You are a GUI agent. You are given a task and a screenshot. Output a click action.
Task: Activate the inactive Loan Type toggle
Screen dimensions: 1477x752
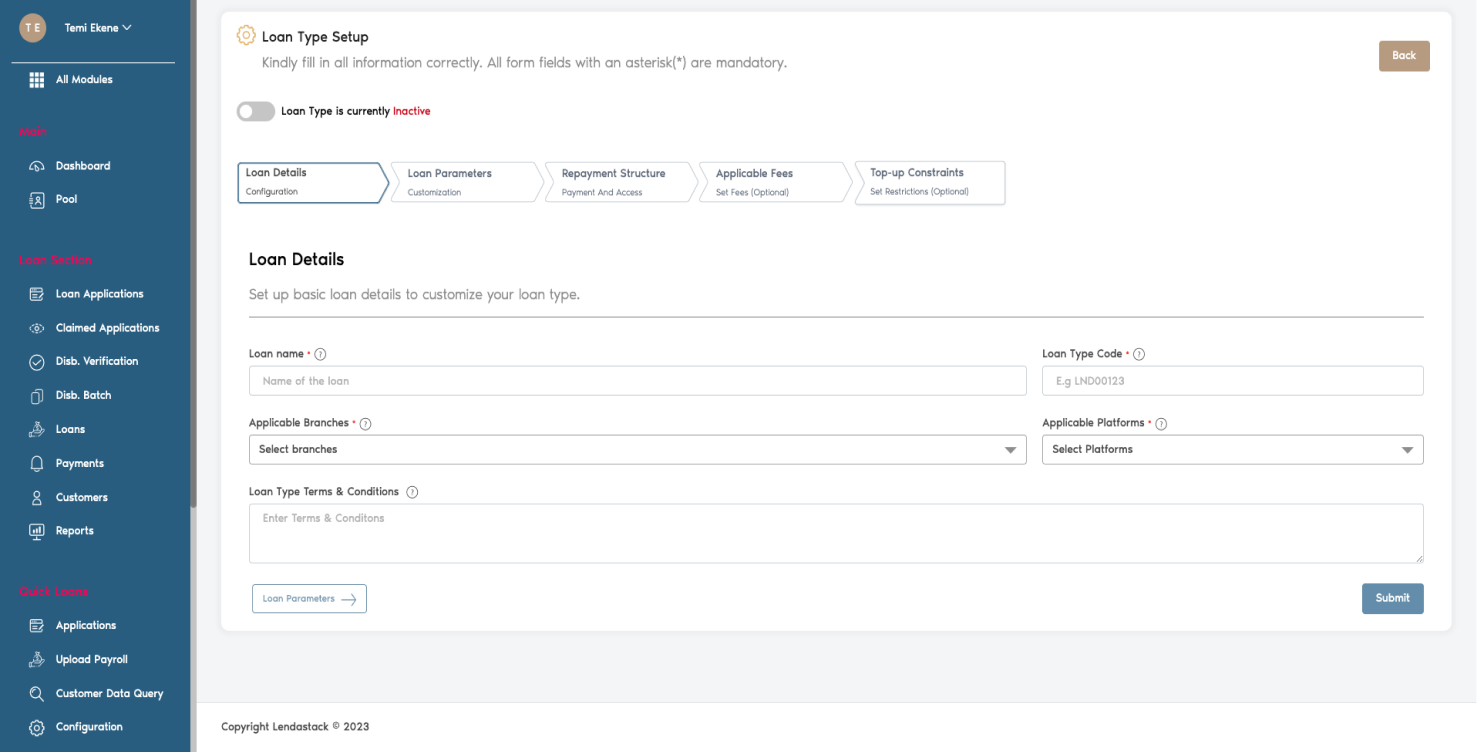(255, 111)
